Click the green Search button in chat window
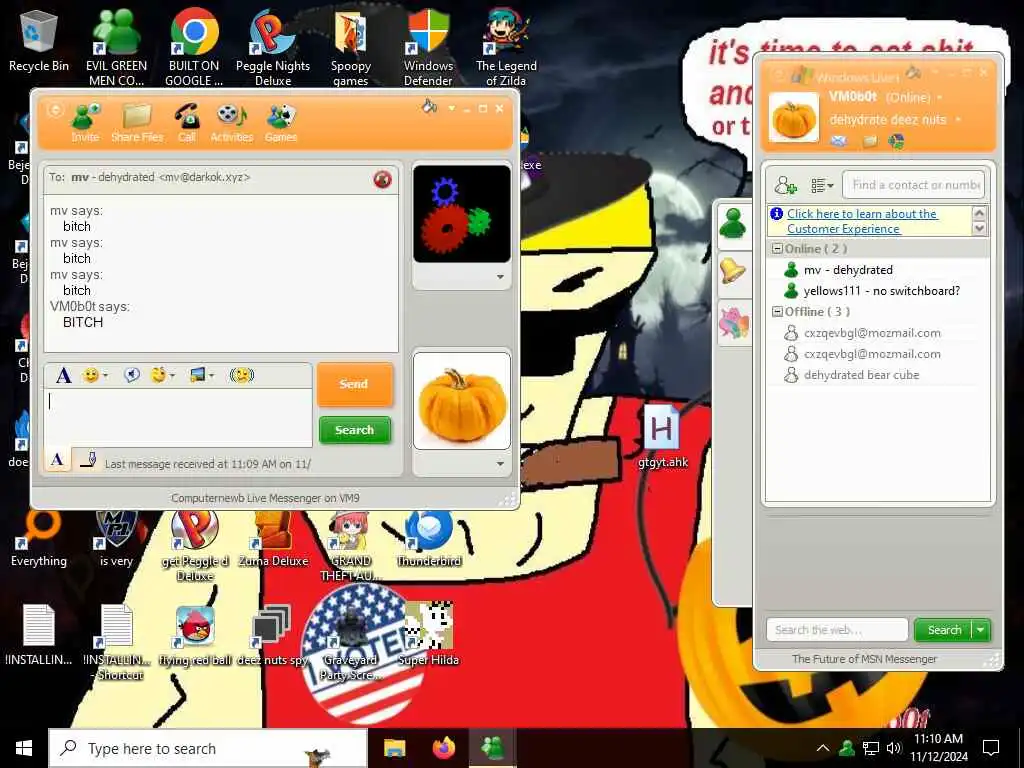 (x=355, y=430)
